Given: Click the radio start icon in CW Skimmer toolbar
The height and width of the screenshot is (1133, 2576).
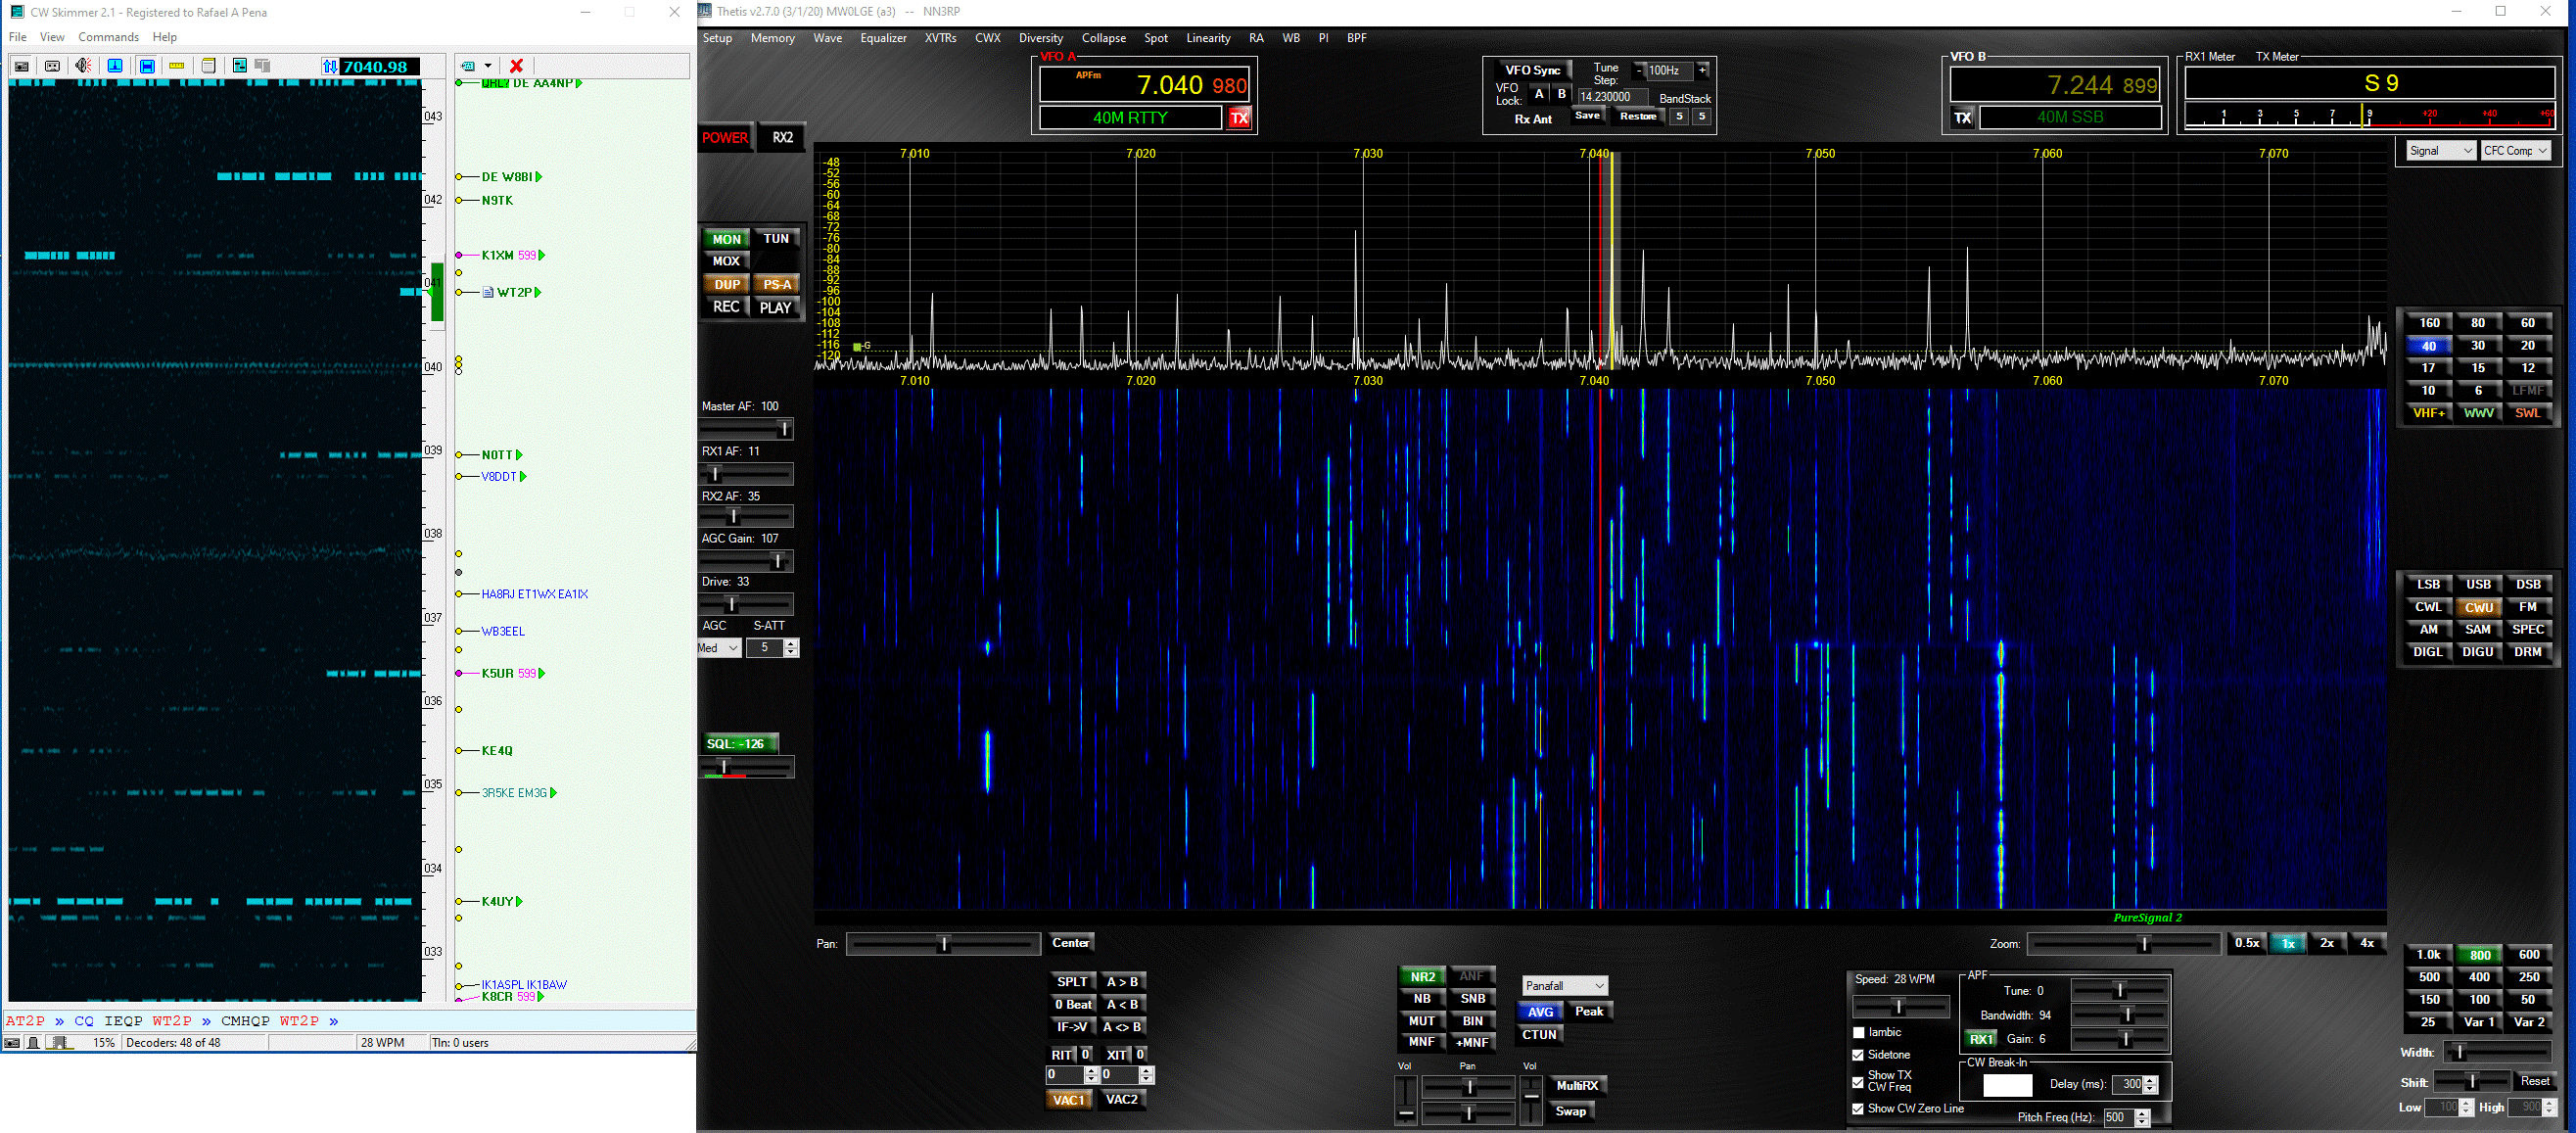Looking at the screenshot, I should point(21,66).
